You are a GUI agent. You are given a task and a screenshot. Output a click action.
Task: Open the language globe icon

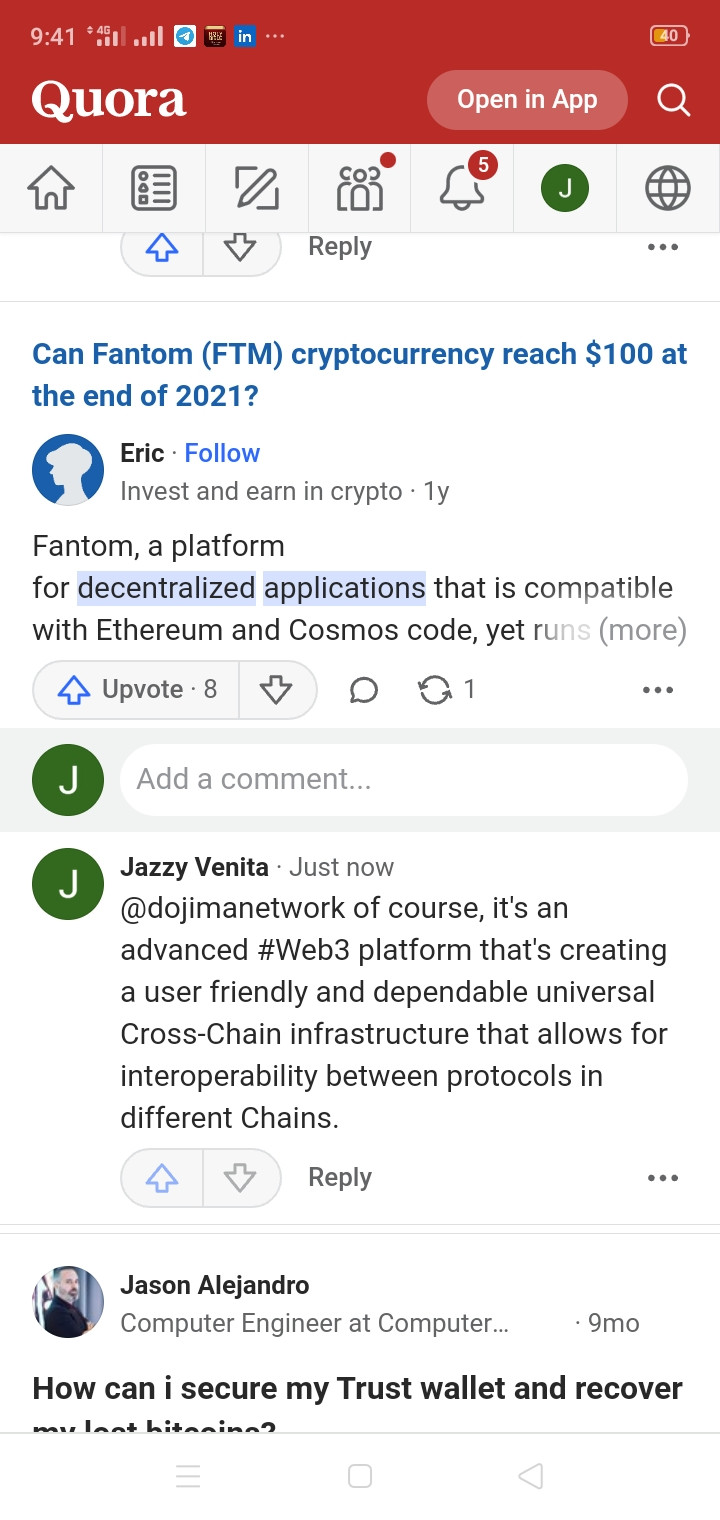[x=668, y=188]
